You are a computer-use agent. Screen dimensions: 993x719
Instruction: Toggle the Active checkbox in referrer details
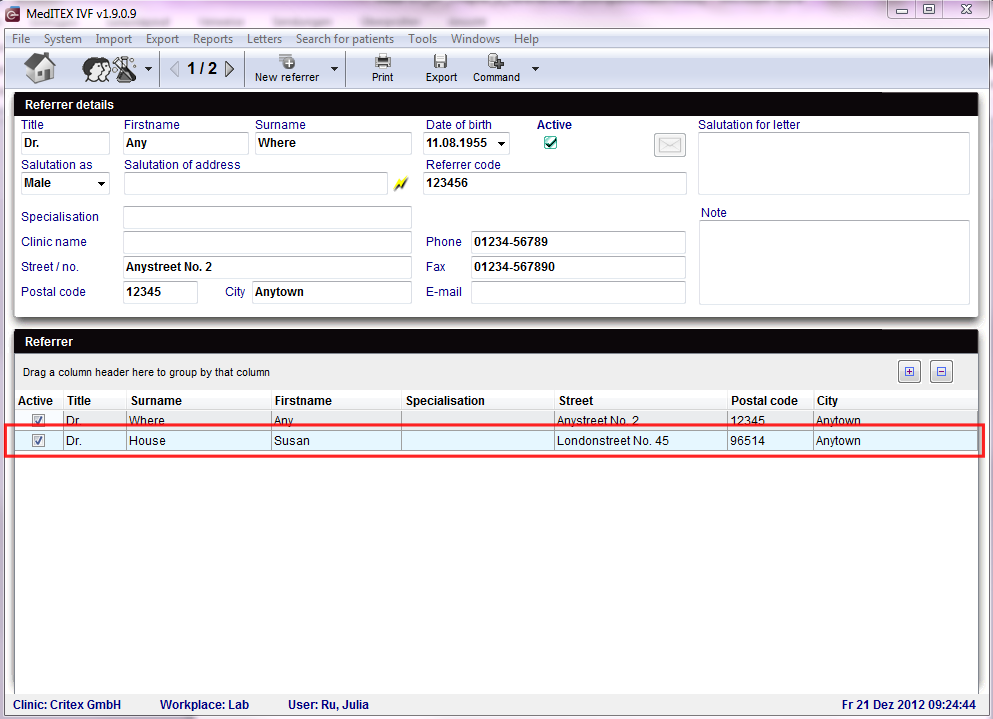click(550, 143)
